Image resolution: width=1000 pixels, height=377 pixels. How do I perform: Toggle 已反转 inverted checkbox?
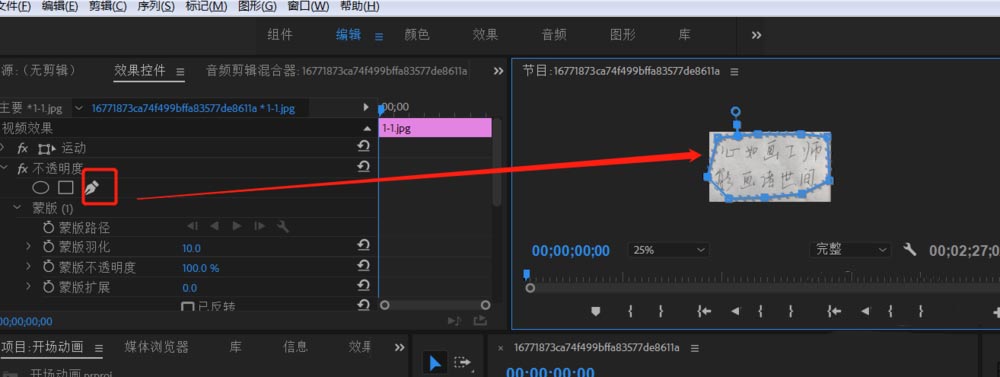(188, 307)
